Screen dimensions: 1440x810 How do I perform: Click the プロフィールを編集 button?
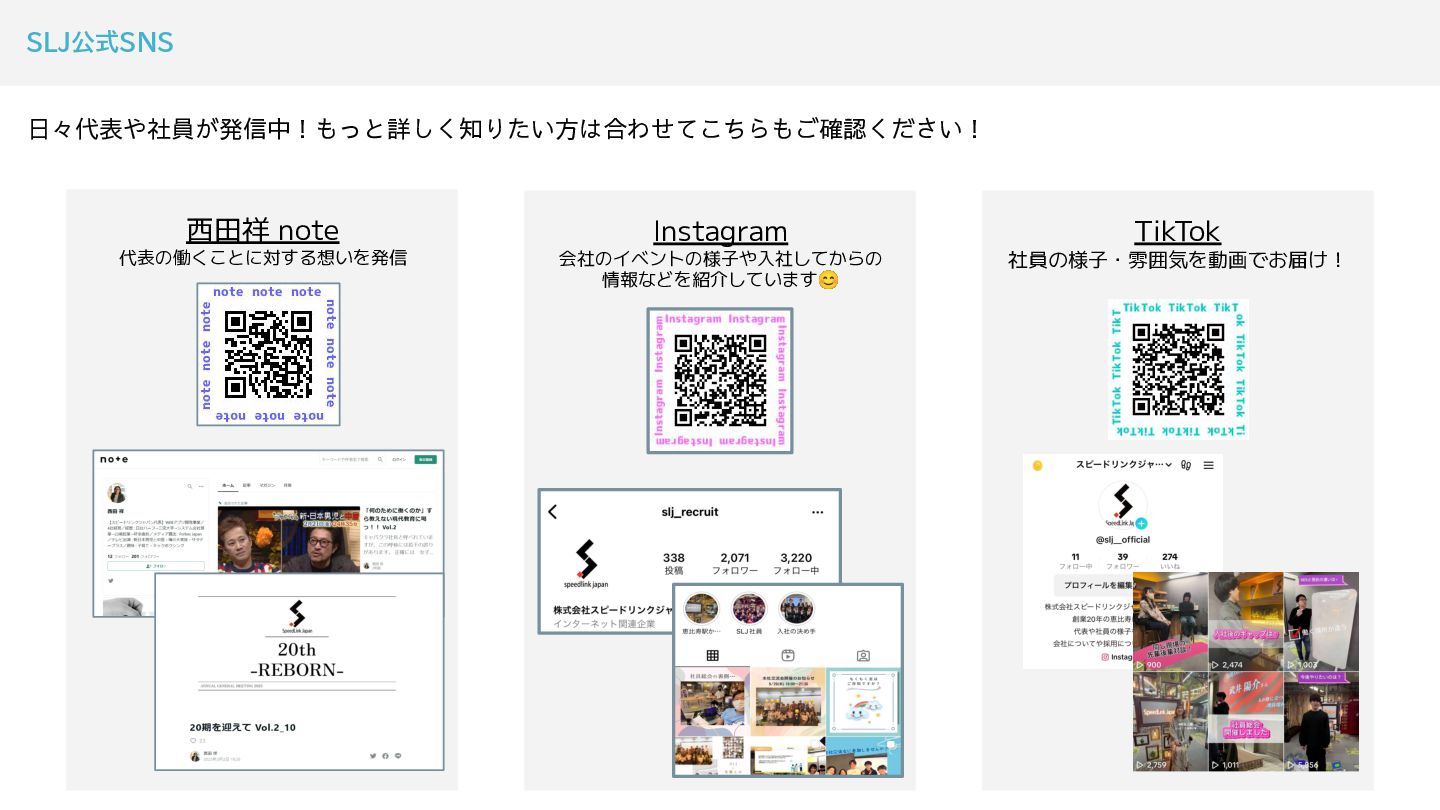pyautogui.click(x=1094, y=585)
